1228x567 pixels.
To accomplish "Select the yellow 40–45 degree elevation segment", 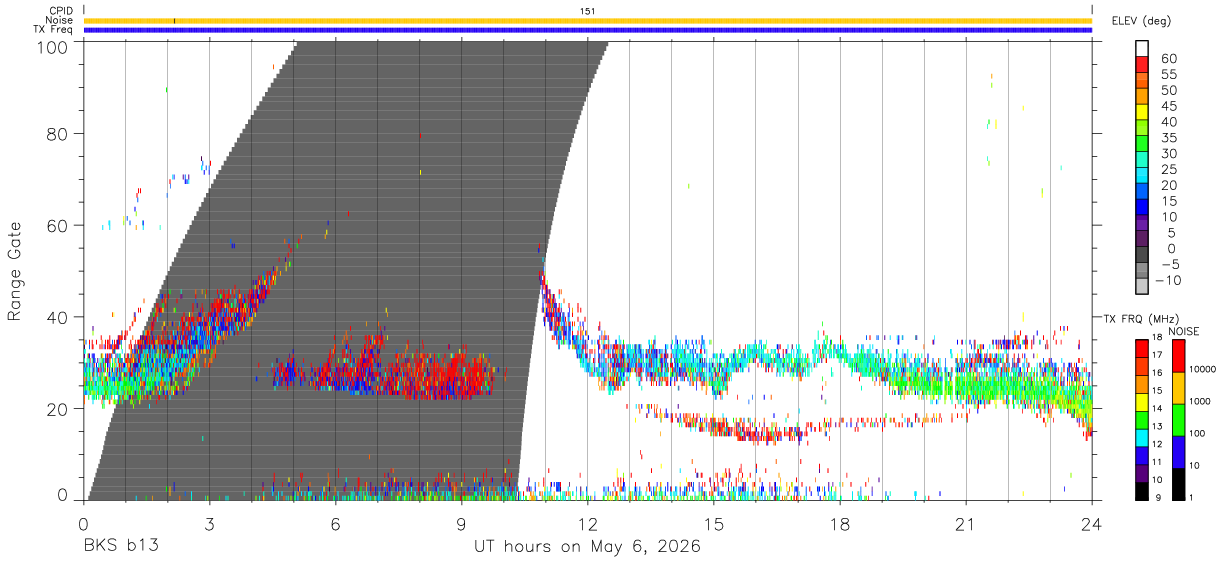I will click(x=1142, y=112).
